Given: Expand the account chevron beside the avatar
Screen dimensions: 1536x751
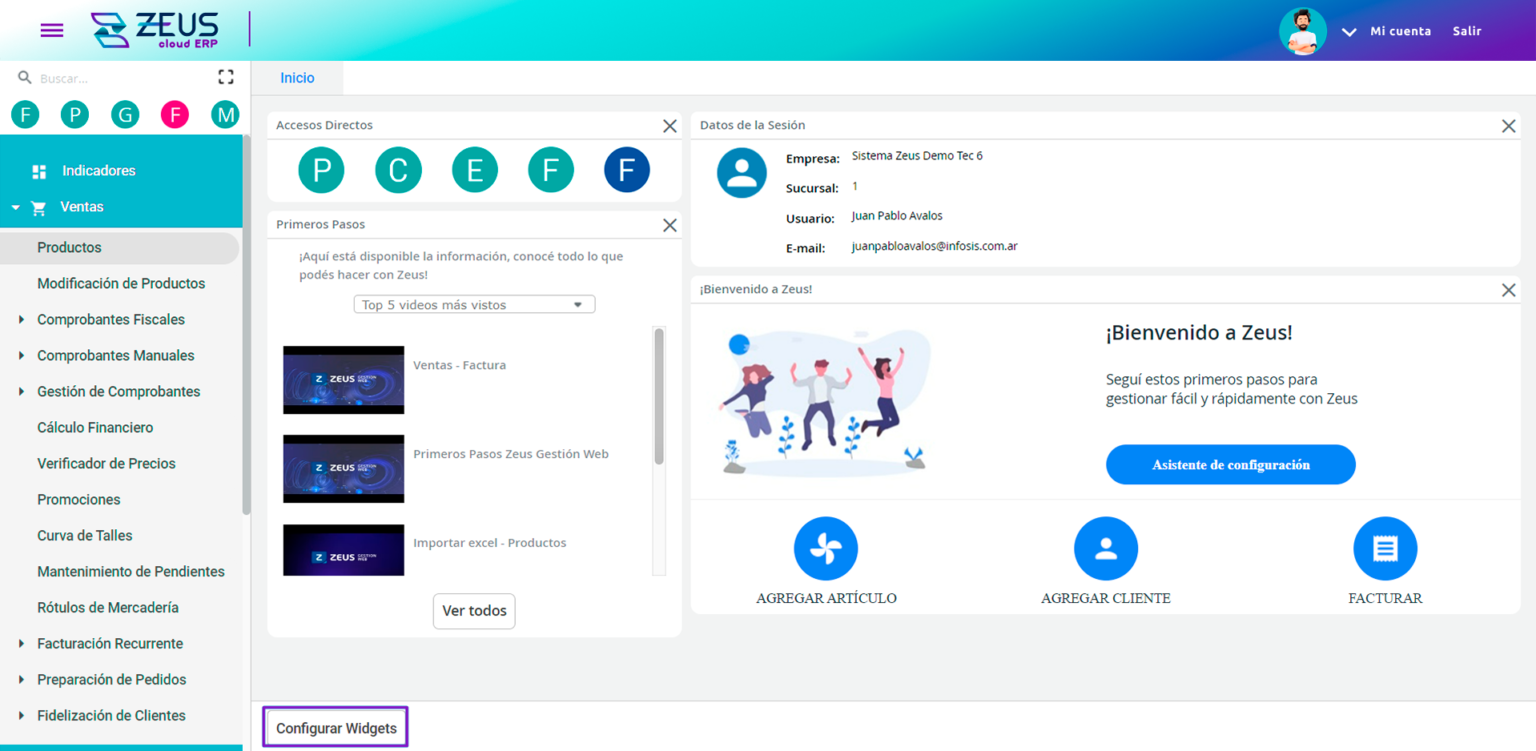Looking at the screenshot, I should point(1348,31).
